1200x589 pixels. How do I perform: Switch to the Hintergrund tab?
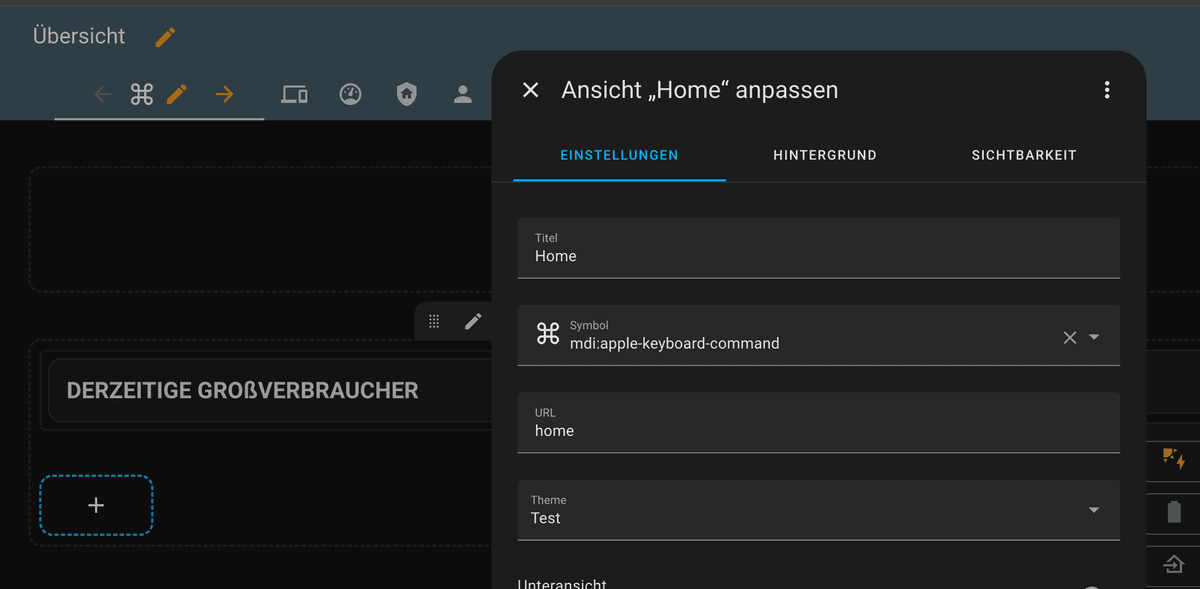pos(824,155)
